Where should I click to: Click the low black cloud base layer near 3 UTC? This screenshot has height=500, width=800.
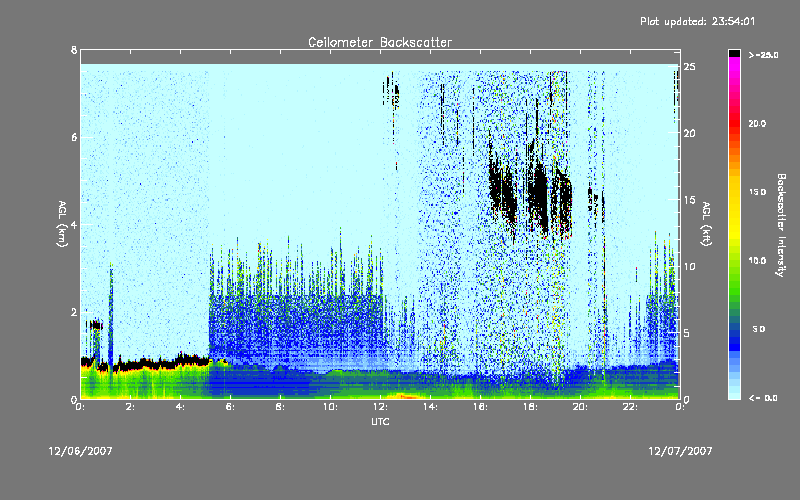pyautogui.click(x=153, y=364)
